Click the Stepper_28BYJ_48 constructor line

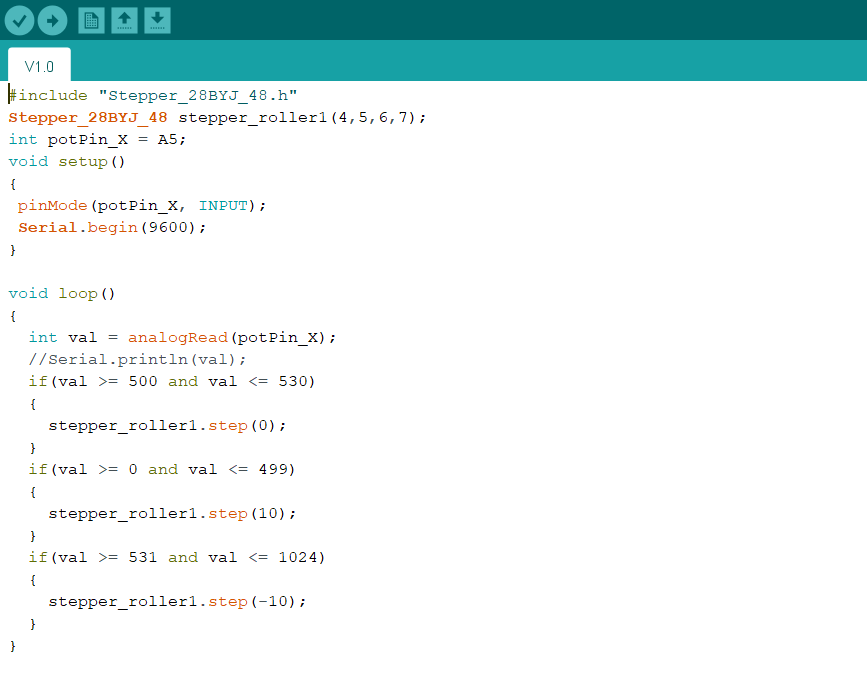(215, 117)
